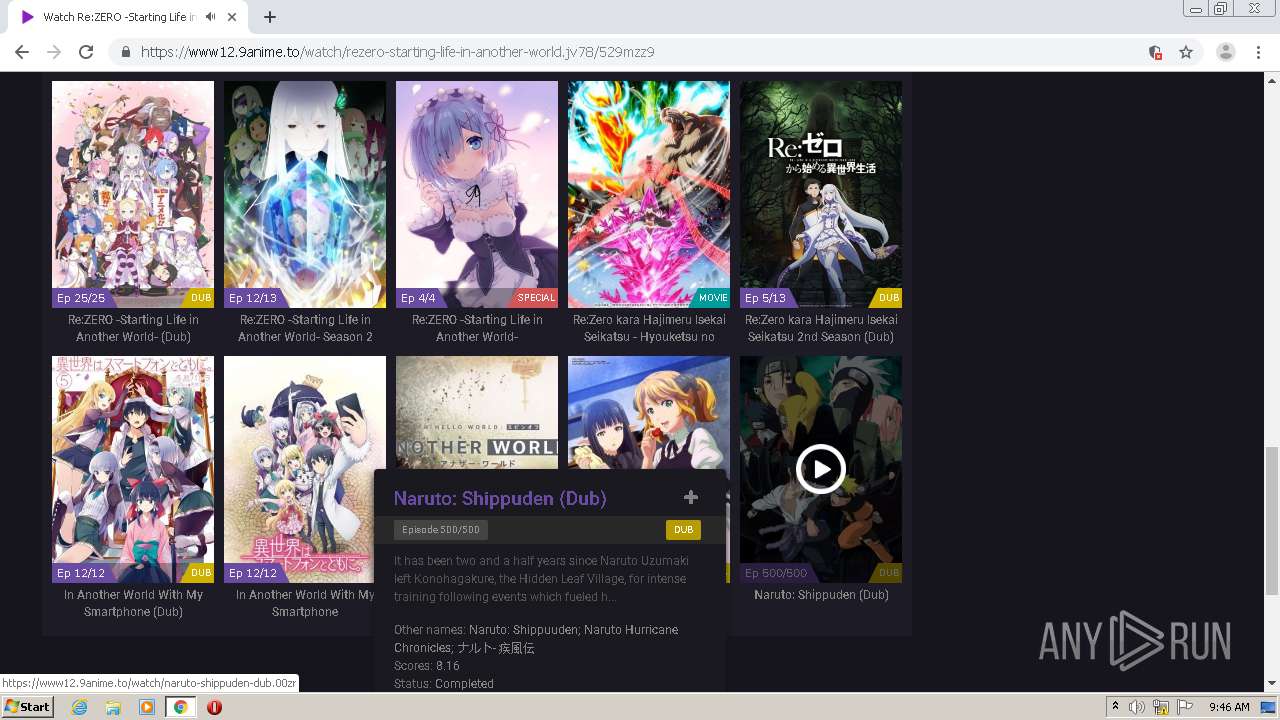Click Hyouketsu no movie title link
The width and height of the screenshot is (1280, 720).
649,328
